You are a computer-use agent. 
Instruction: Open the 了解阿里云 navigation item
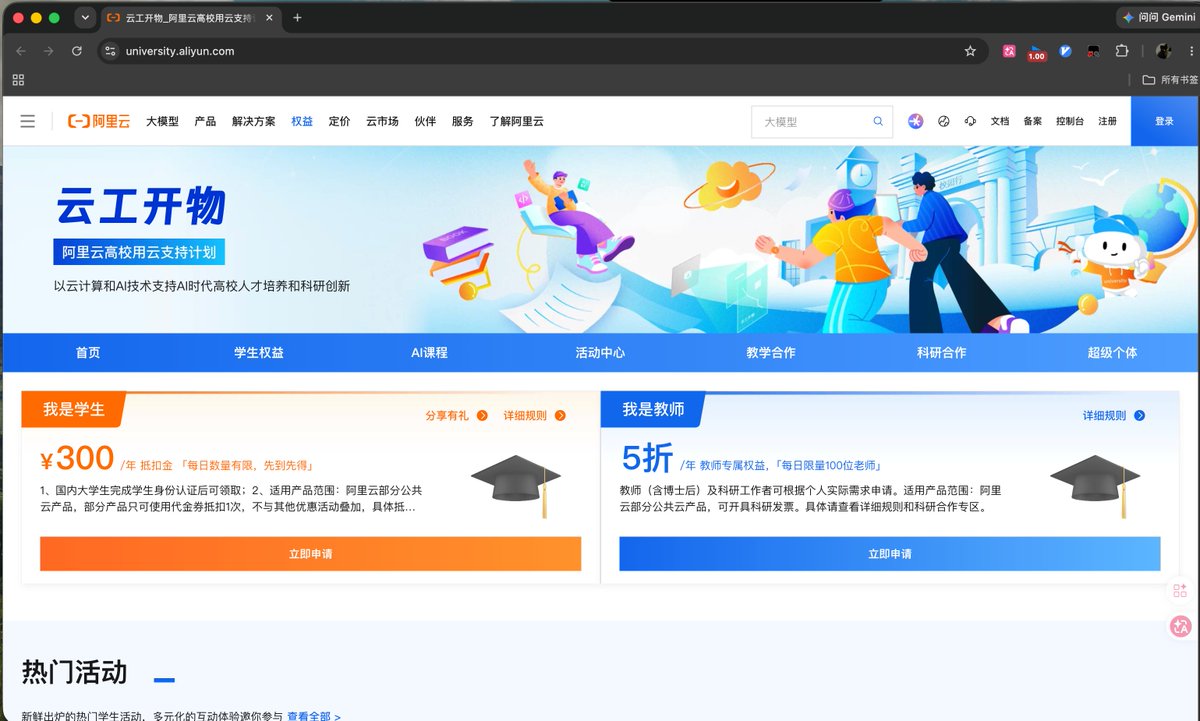[x=516, y=121]
